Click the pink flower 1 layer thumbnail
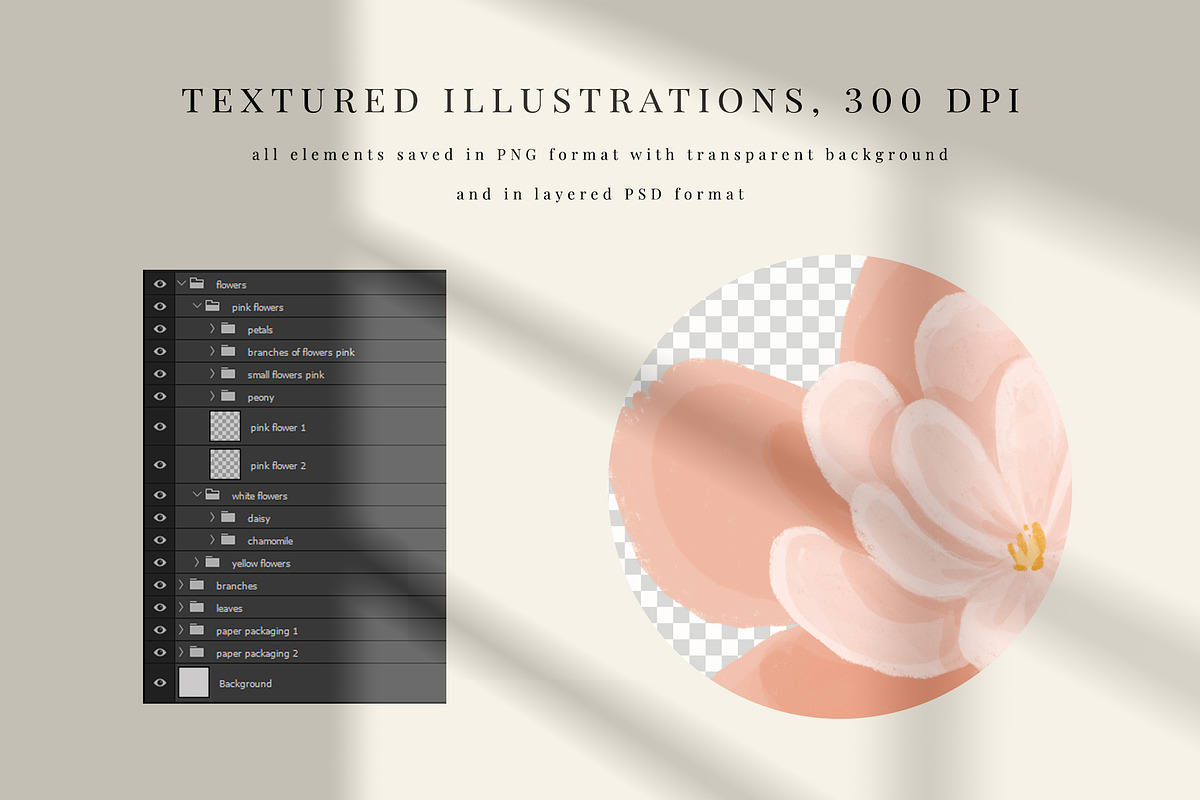Image resolution: width=1200 pixels, height=800 pixels. click(225, 427)
